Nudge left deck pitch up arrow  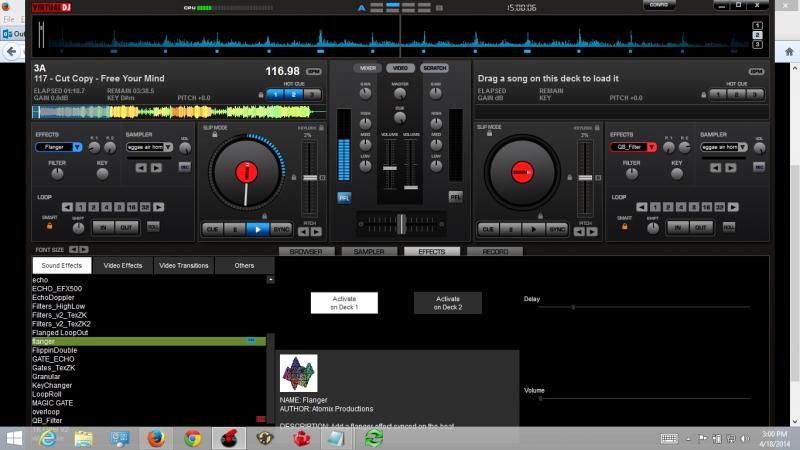coord(316,232)
